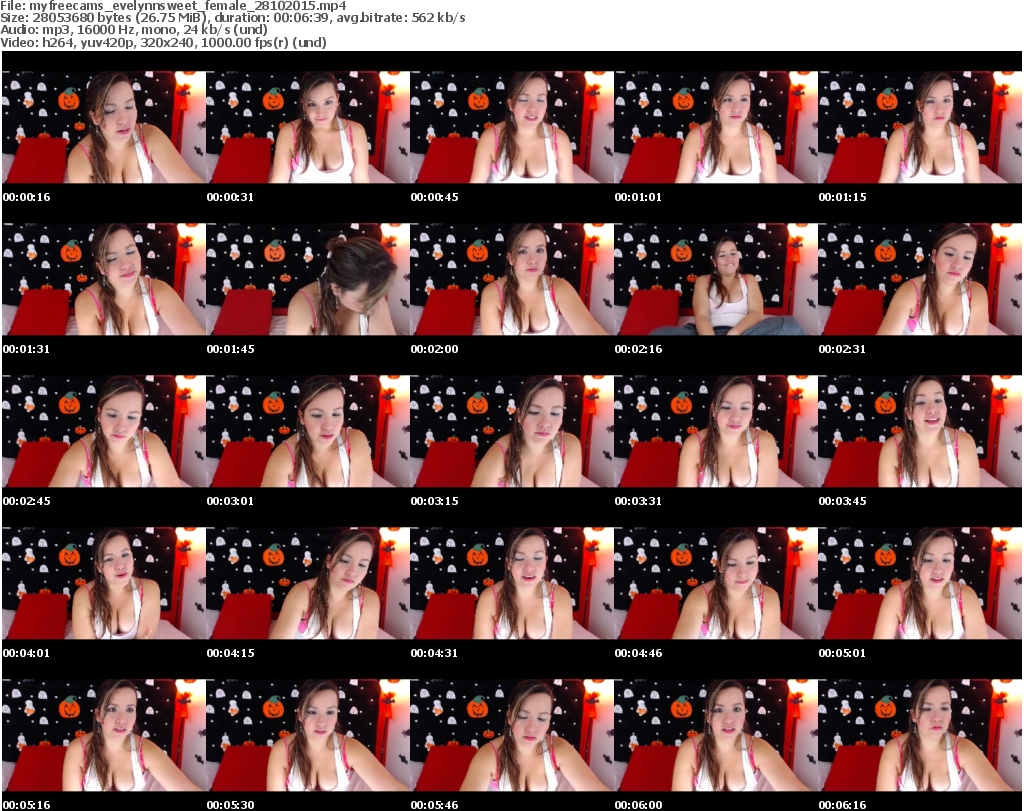Click the timestamp label 00:05:01

click(842, 654)
